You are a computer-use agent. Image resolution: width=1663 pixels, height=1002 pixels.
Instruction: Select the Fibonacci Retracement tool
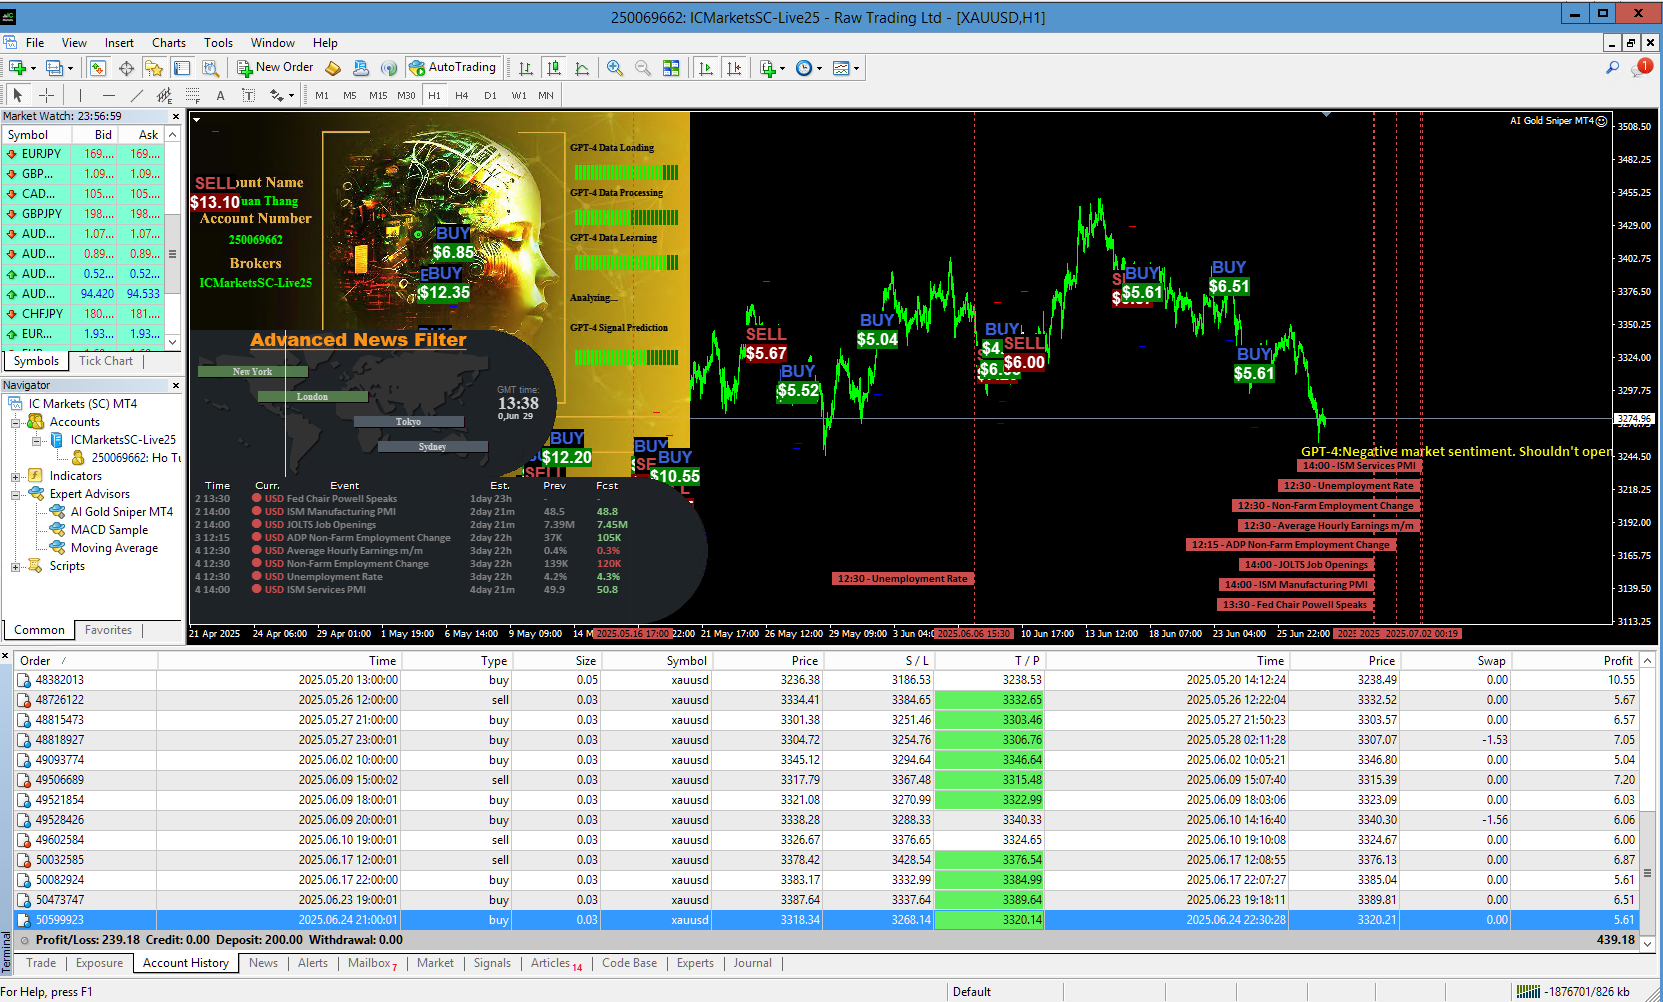click(x=193, y=95)
